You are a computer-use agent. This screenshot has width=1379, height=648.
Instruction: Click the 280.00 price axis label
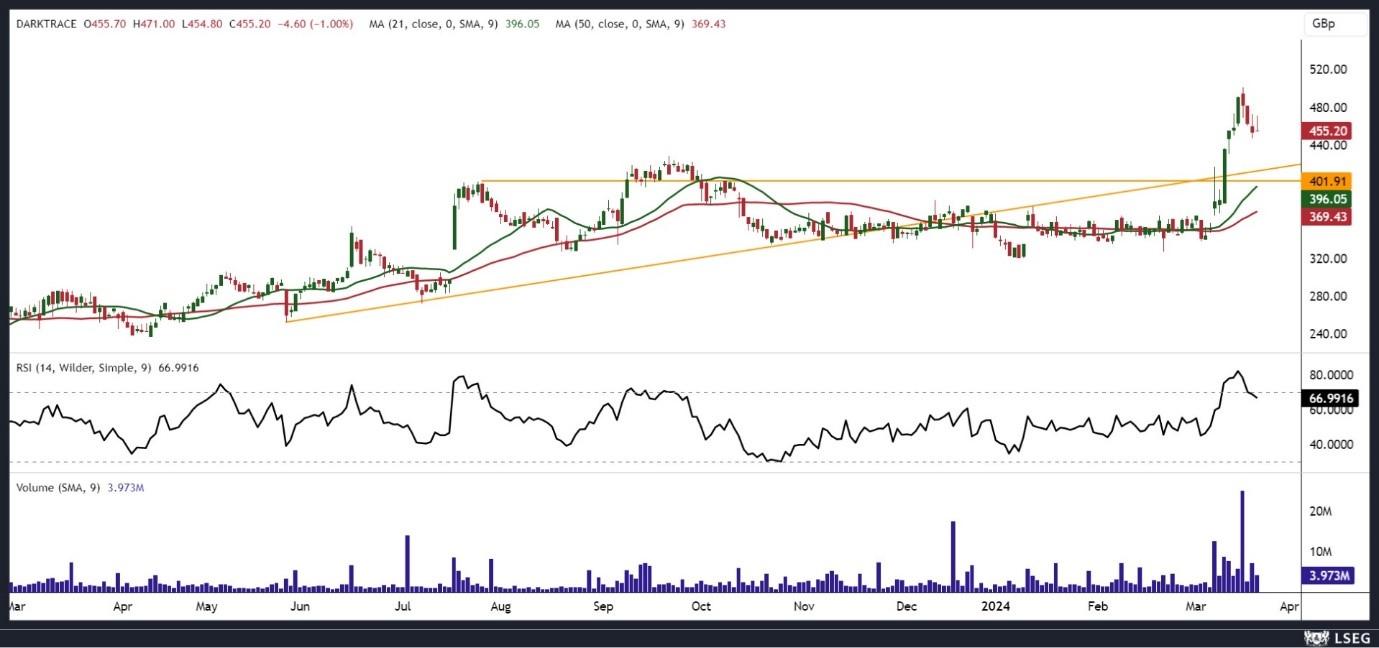click(1328, 297)
